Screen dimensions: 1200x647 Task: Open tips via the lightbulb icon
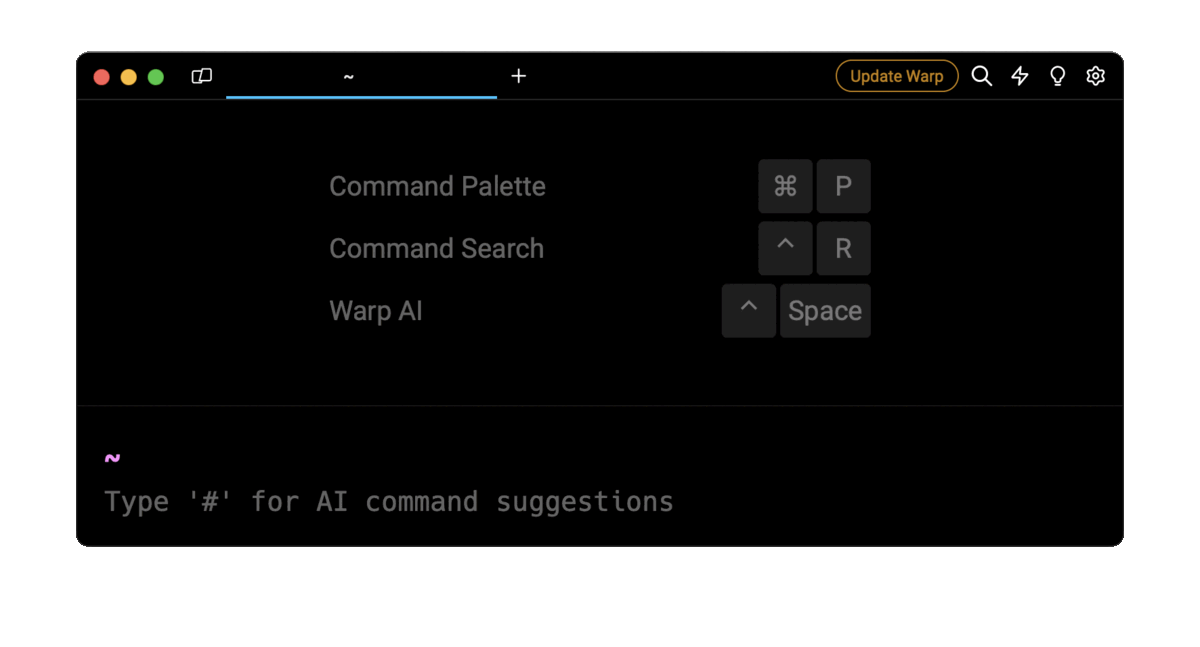(x=1057, y=76)
